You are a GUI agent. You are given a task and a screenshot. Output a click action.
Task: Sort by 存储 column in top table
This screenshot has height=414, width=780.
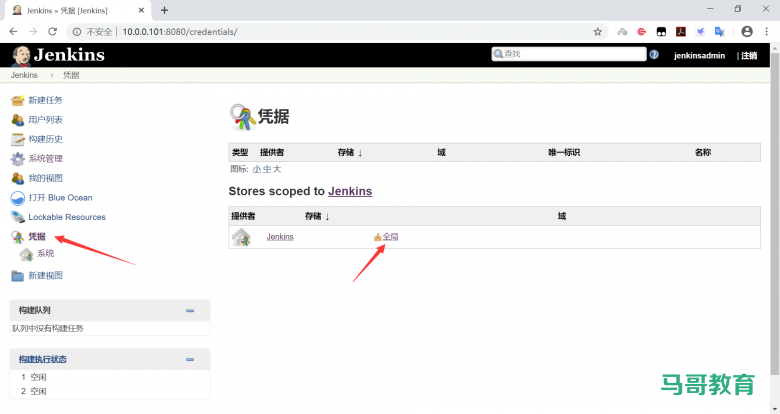point(350,152)
